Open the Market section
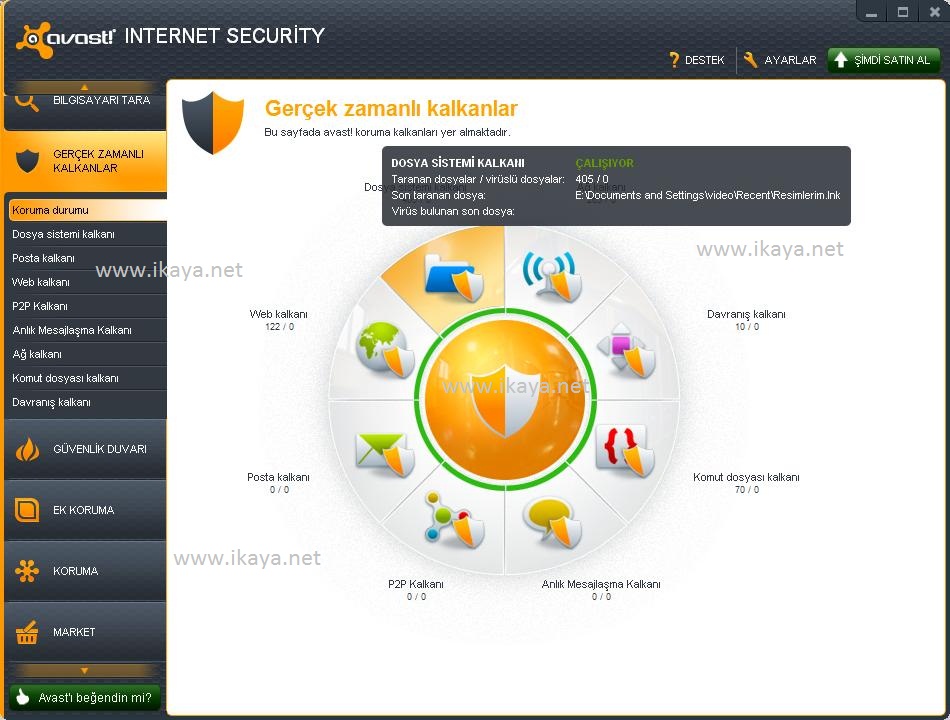The width and height of the screenshot is (950, 720). coord(85,632)
